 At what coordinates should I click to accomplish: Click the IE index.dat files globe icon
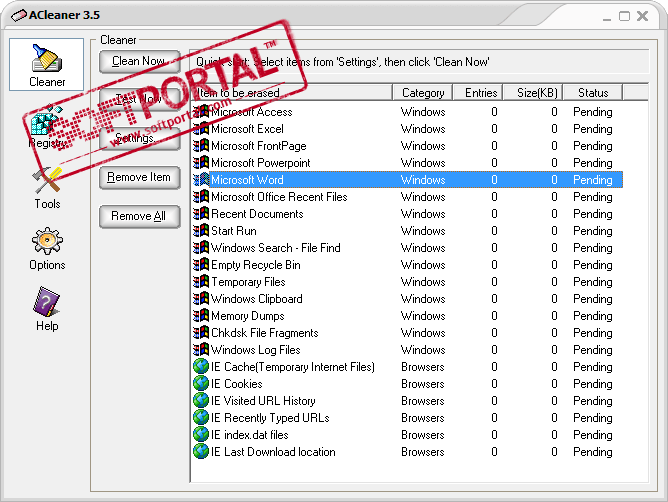pyautogui.click(x=201, y=435)
